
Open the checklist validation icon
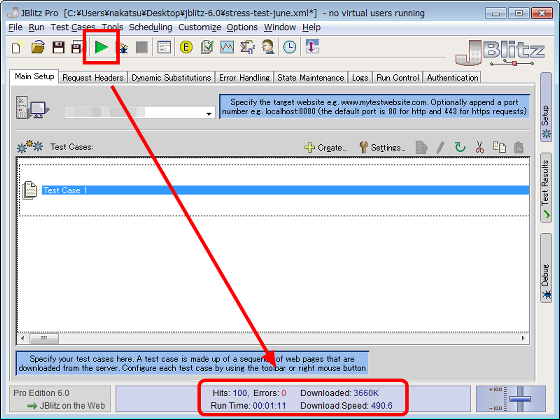click(x=207, y=47)
